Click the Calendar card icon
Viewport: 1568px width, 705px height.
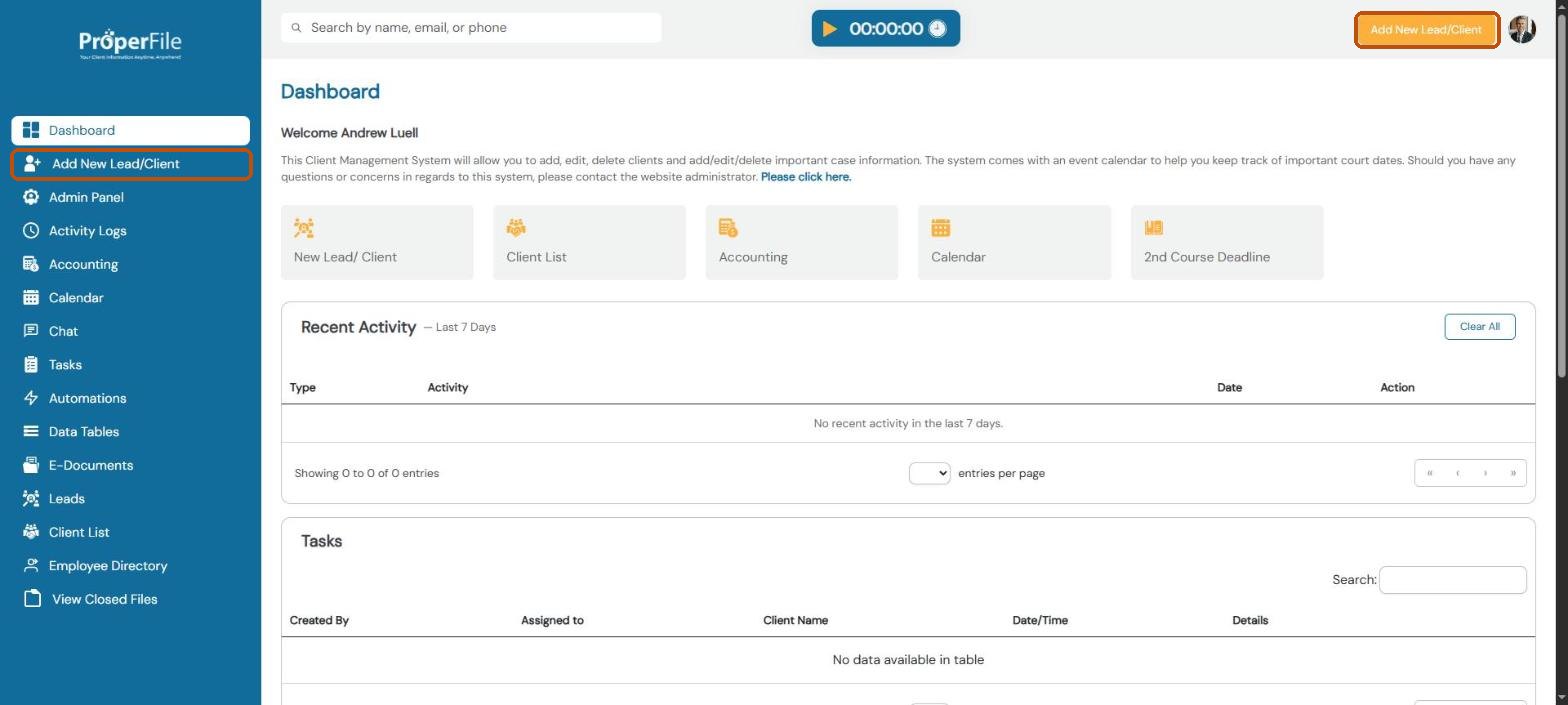click(941, 228)
